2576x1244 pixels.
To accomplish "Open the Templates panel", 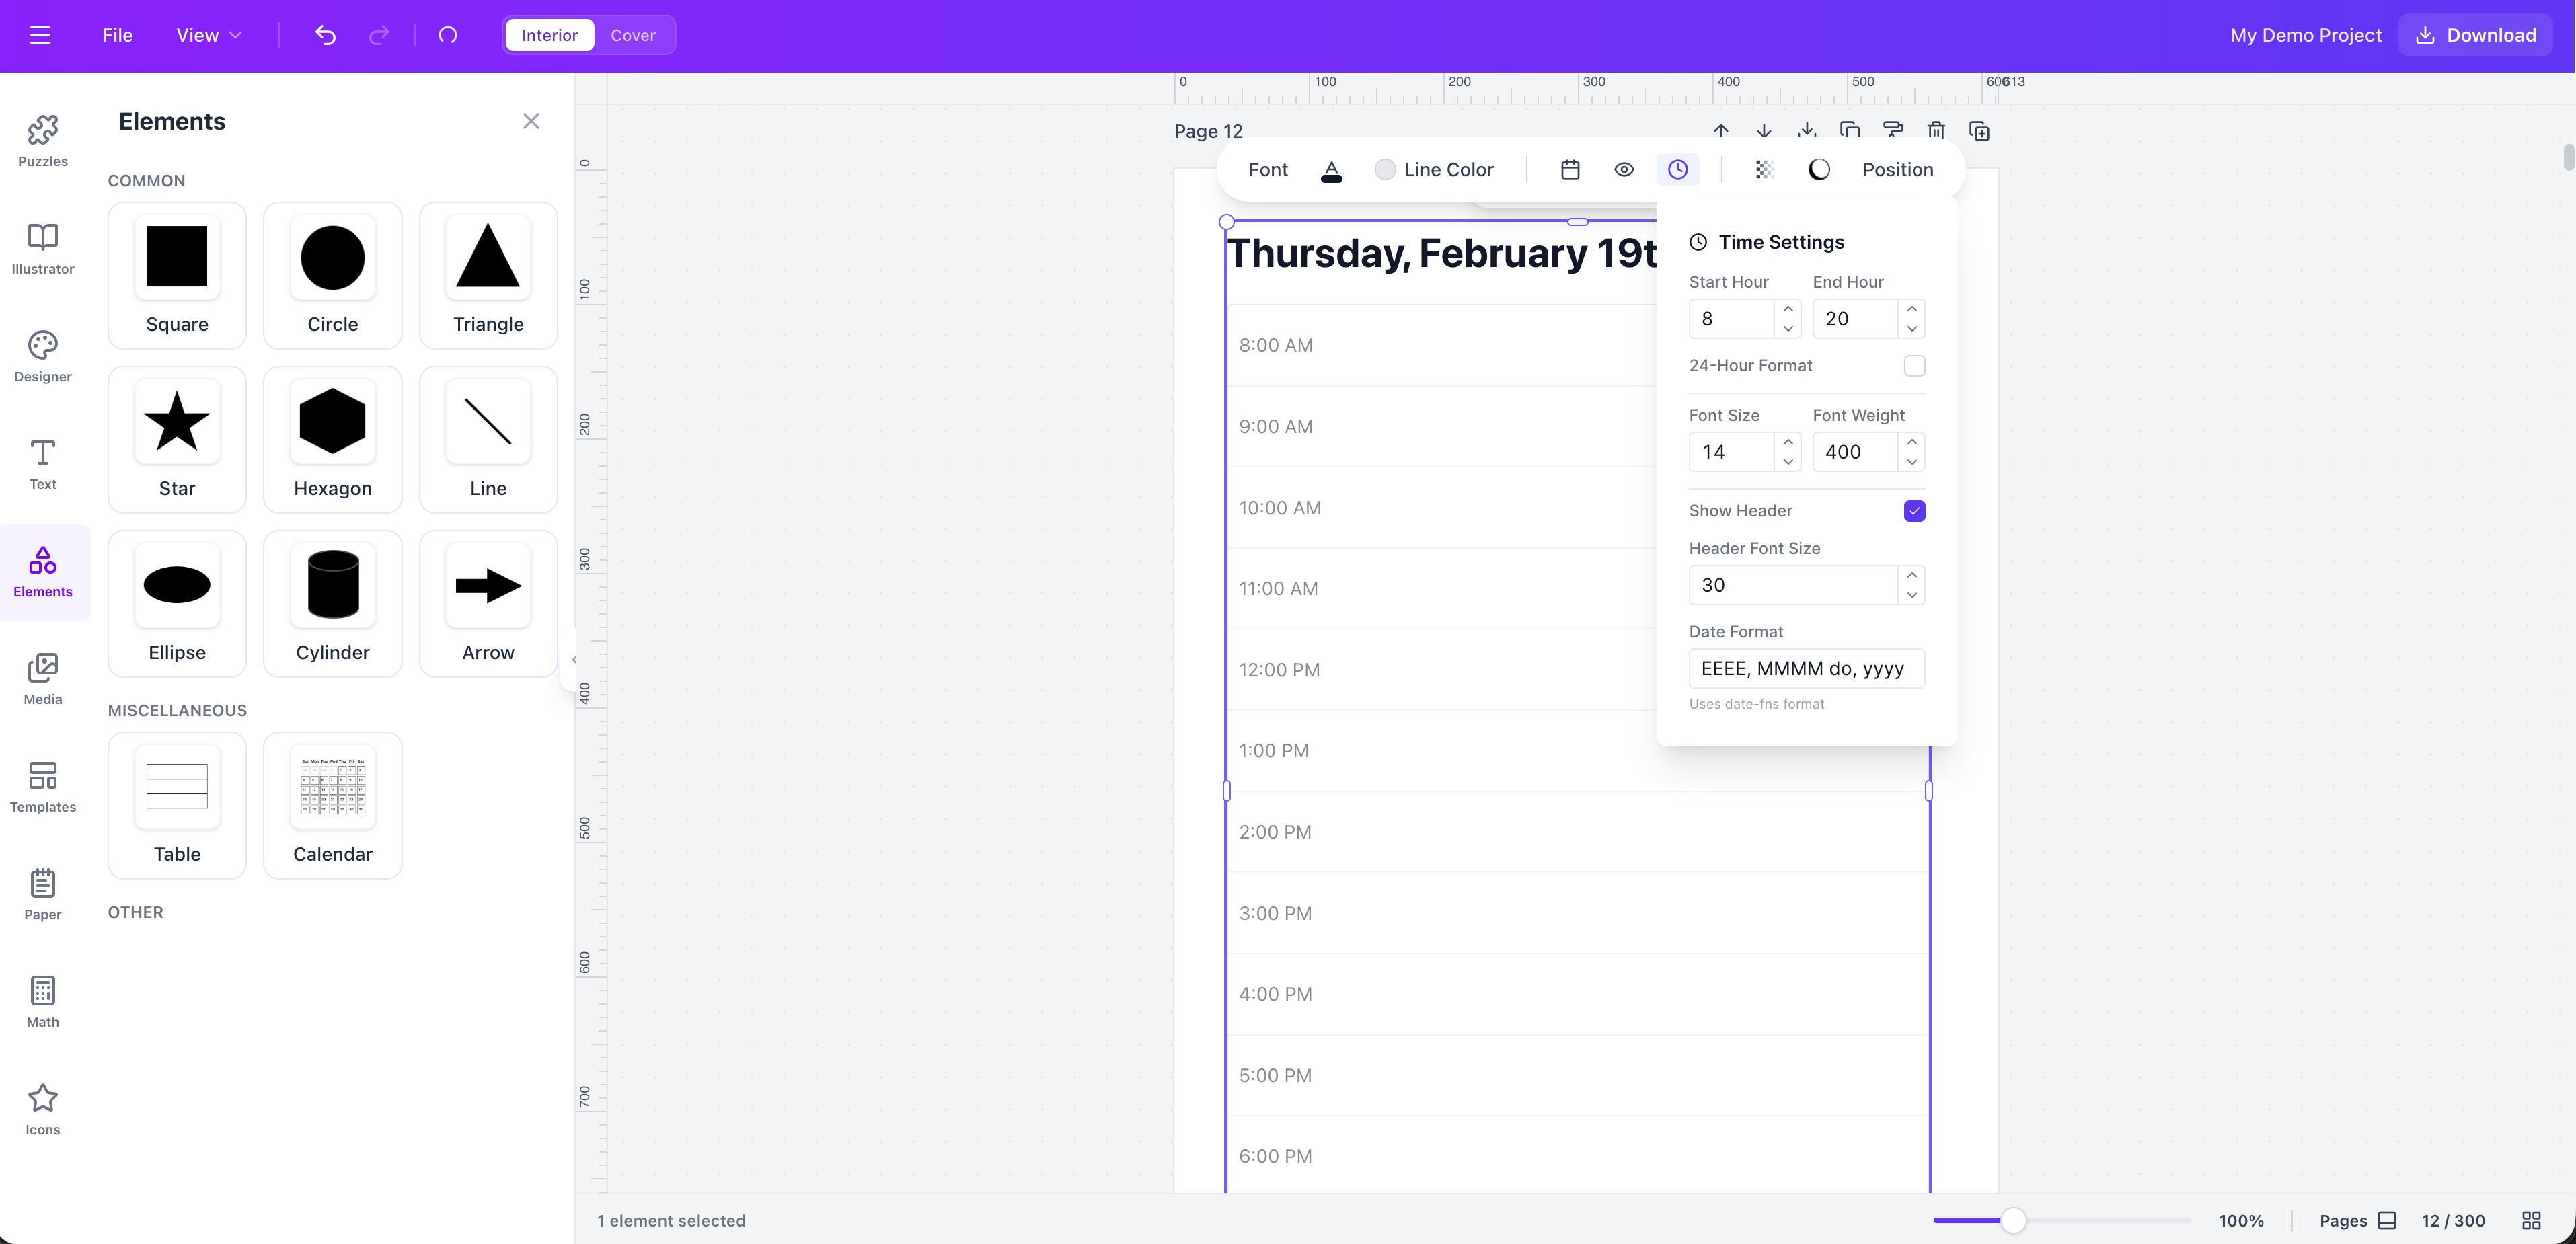I will click(x=42, y=786).
